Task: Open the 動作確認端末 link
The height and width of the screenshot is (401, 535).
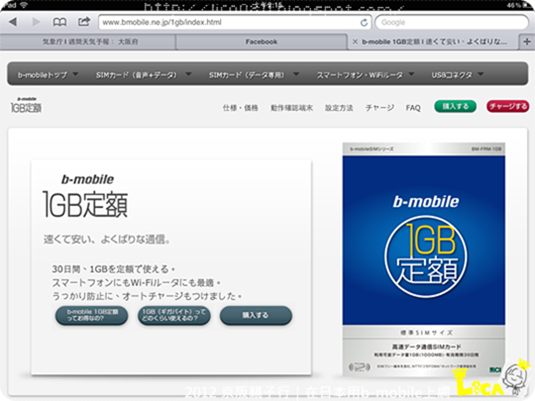Action: (292, 108)
